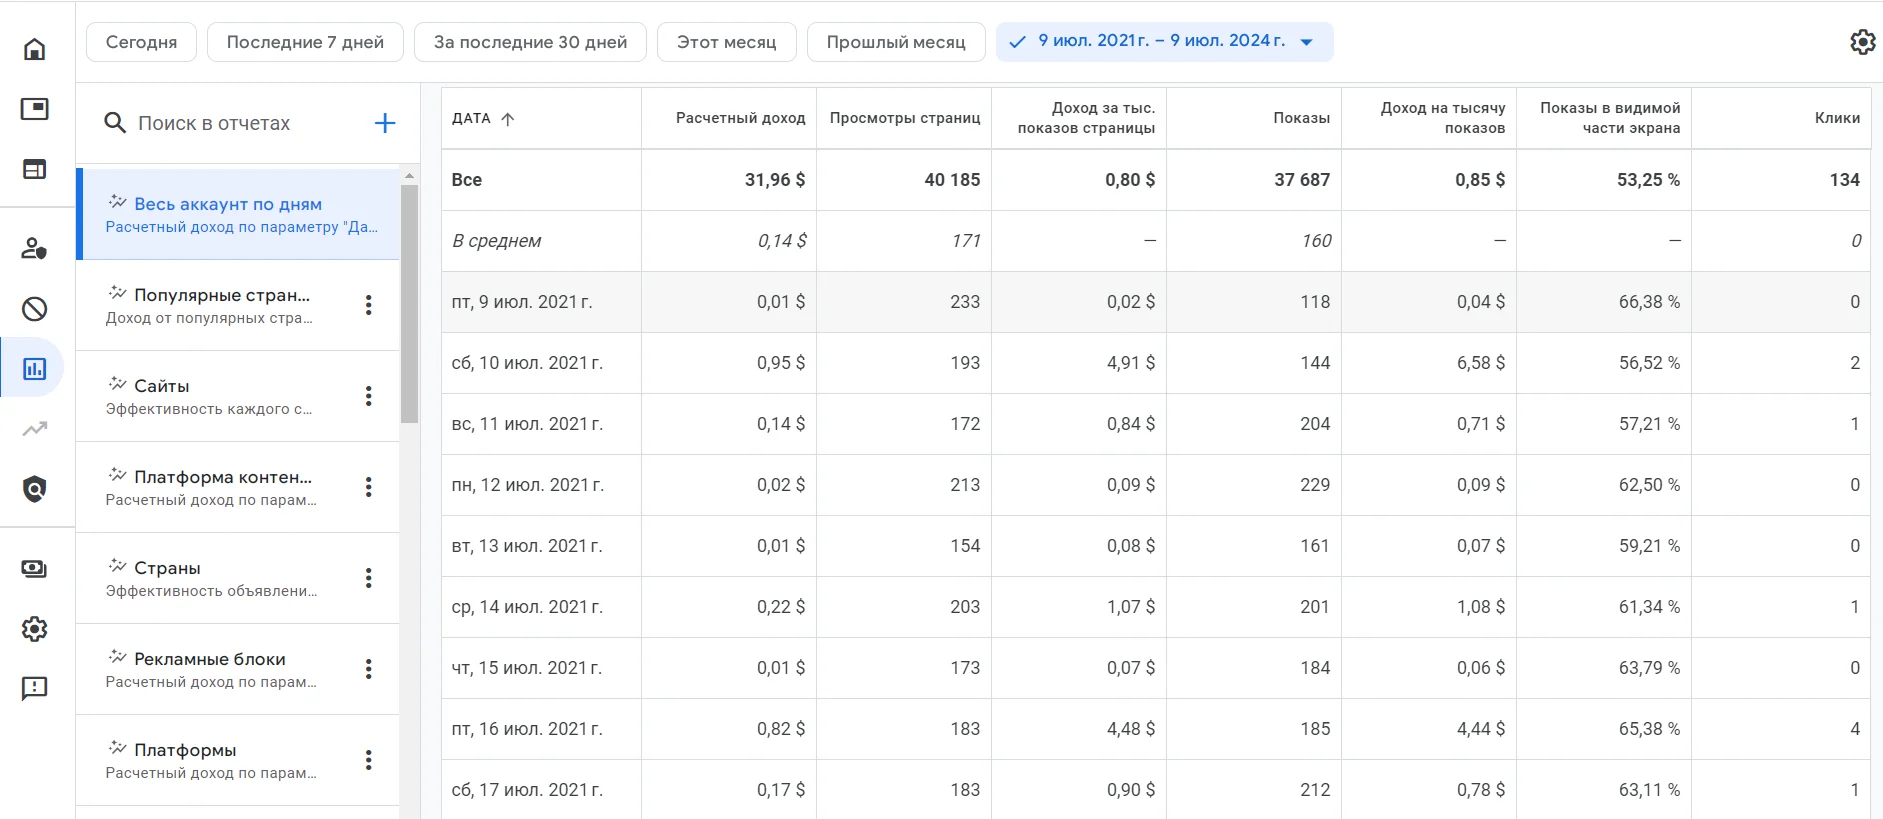
Task: Select Последние 7 дней date range
Action: tap(305, 42)
